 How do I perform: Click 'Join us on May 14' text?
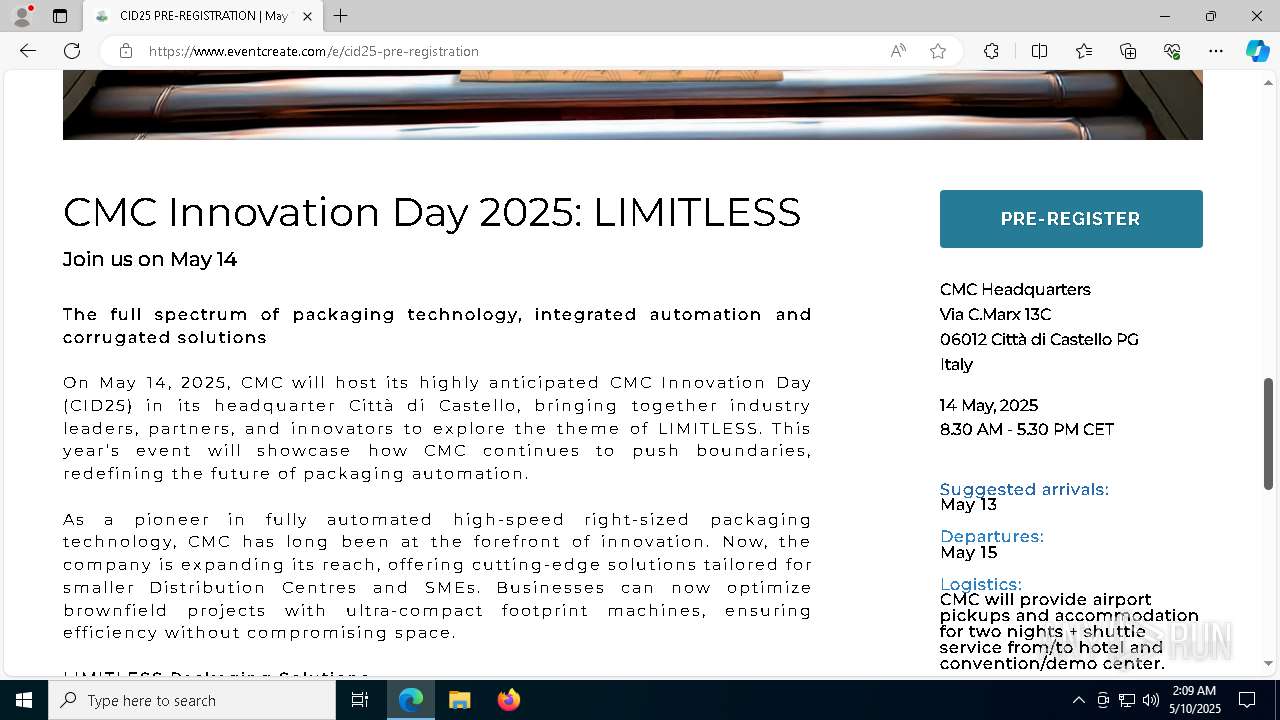pos(150,259)
